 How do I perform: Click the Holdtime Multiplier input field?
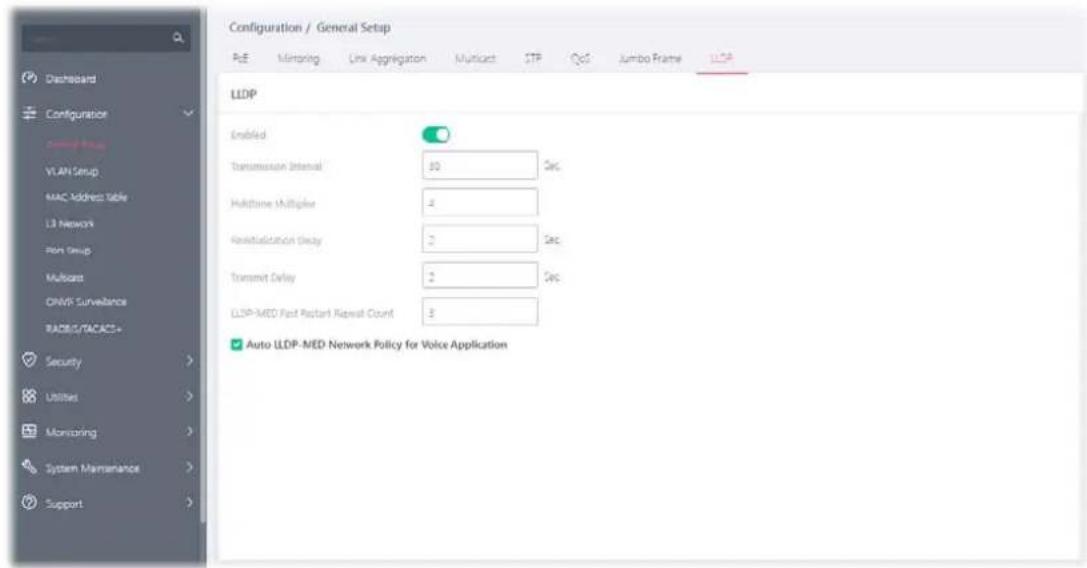point(480,203)
